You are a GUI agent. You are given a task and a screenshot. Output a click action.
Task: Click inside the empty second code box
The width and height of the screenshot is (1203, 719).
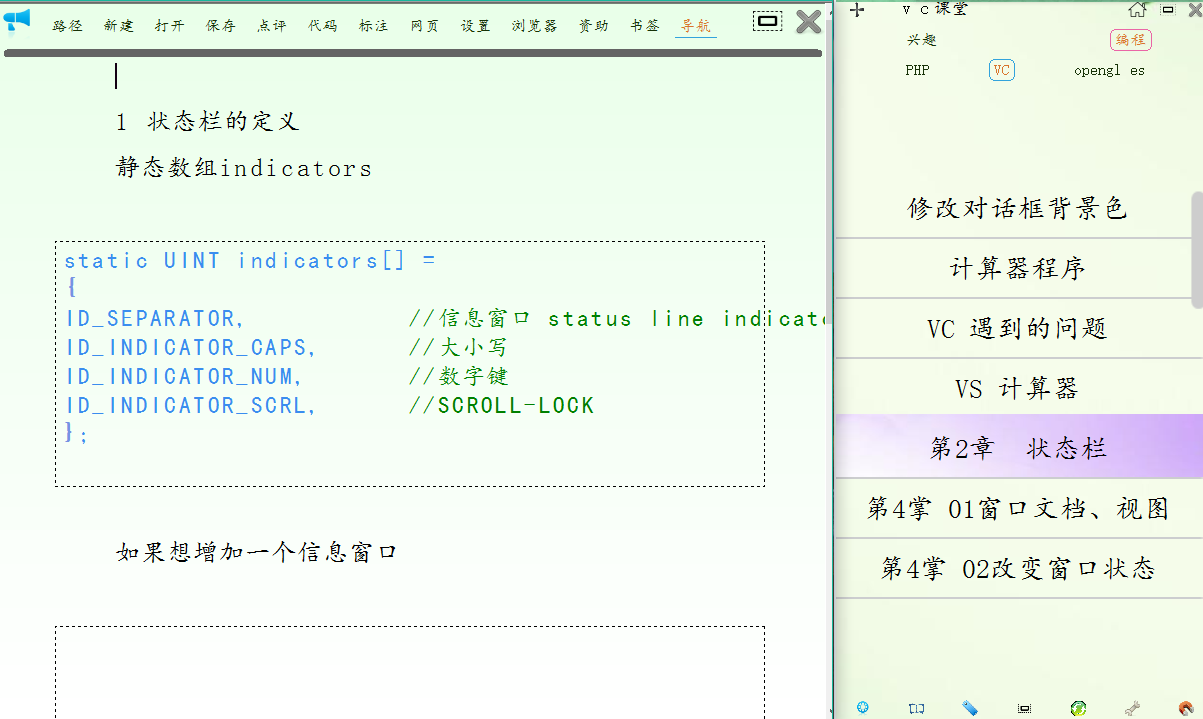pyautogui.click(x=410, y=672)
